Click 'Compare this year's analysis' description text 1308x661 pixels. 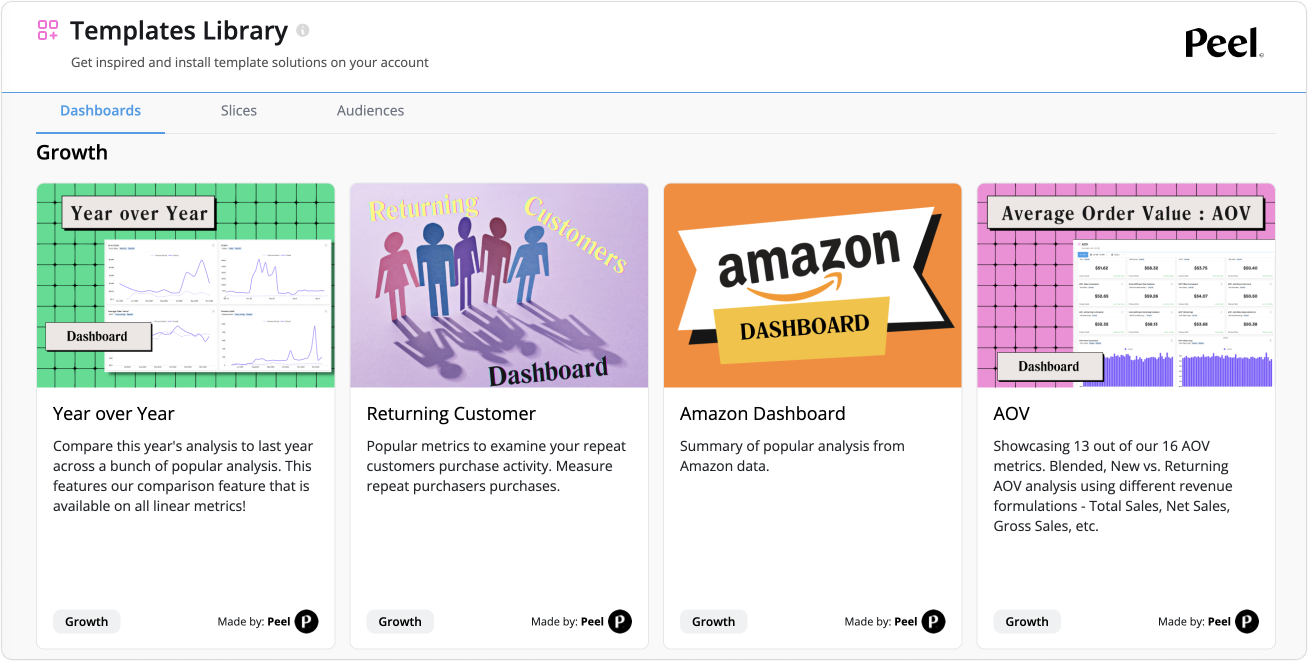coord(183,476)
